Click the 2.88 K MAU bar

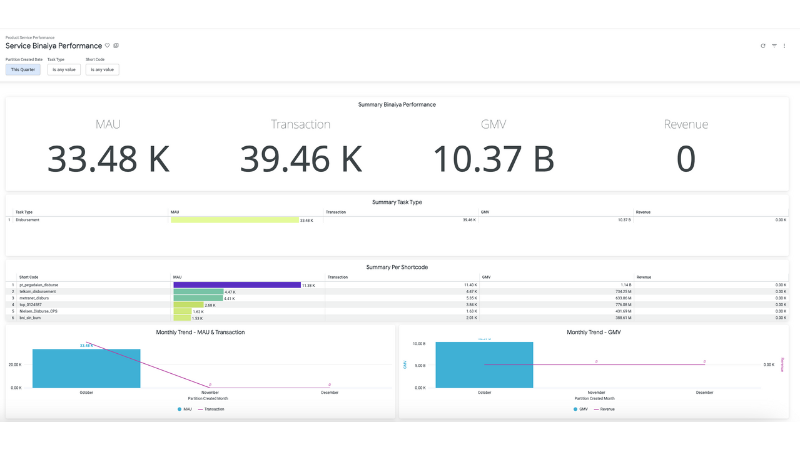pyautogui.click(x=189, y=305)
